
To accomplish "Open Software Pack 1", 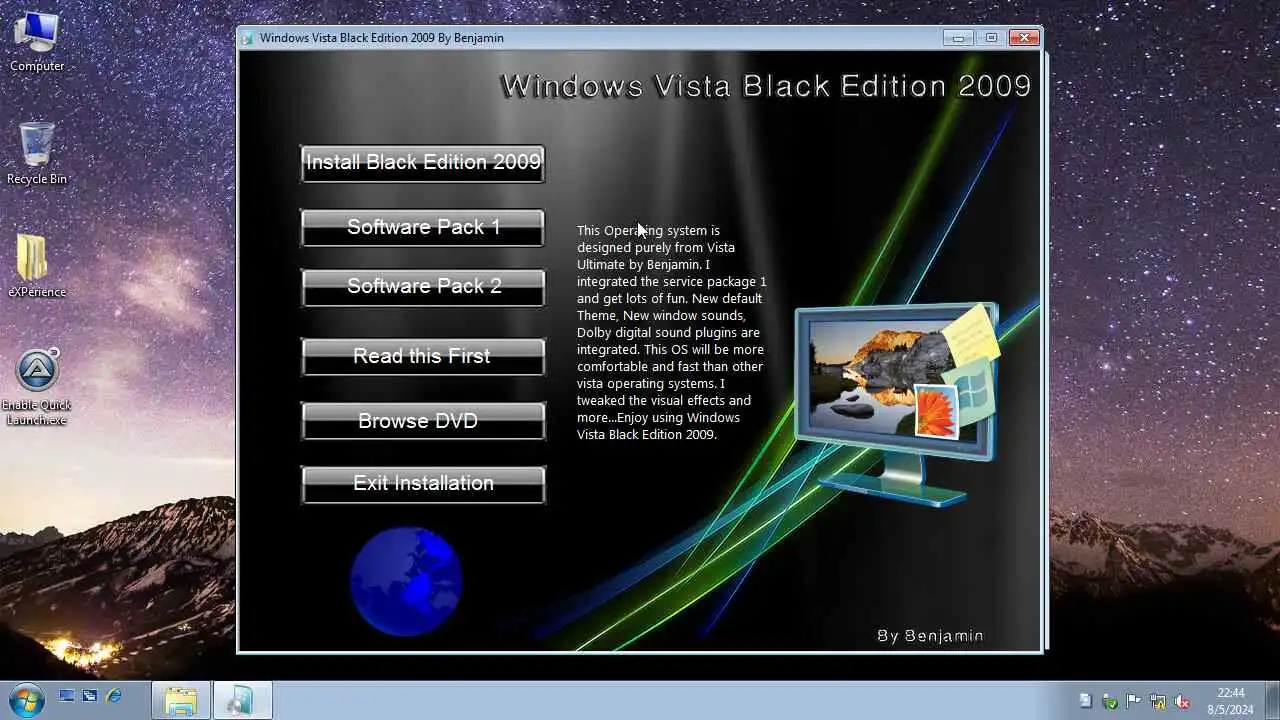I will click(x=423, y=227).
